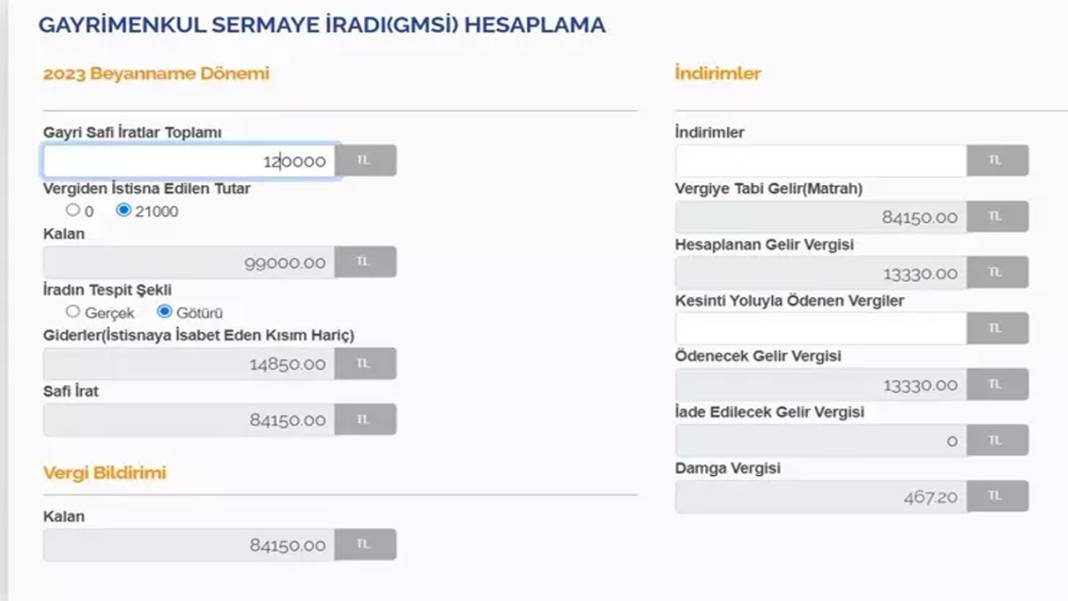Click TL badge beside Vergiye Tabi Gelir

tap(997, 216)
